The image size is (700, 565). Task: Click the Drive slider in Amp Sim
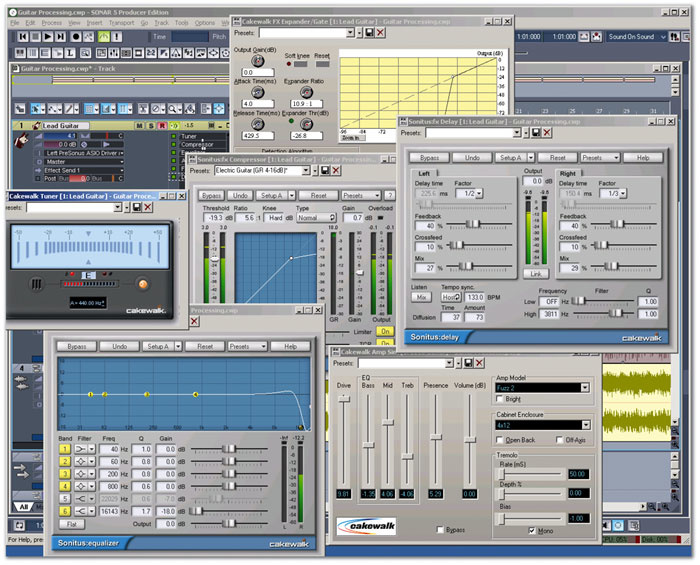[344, 398]
